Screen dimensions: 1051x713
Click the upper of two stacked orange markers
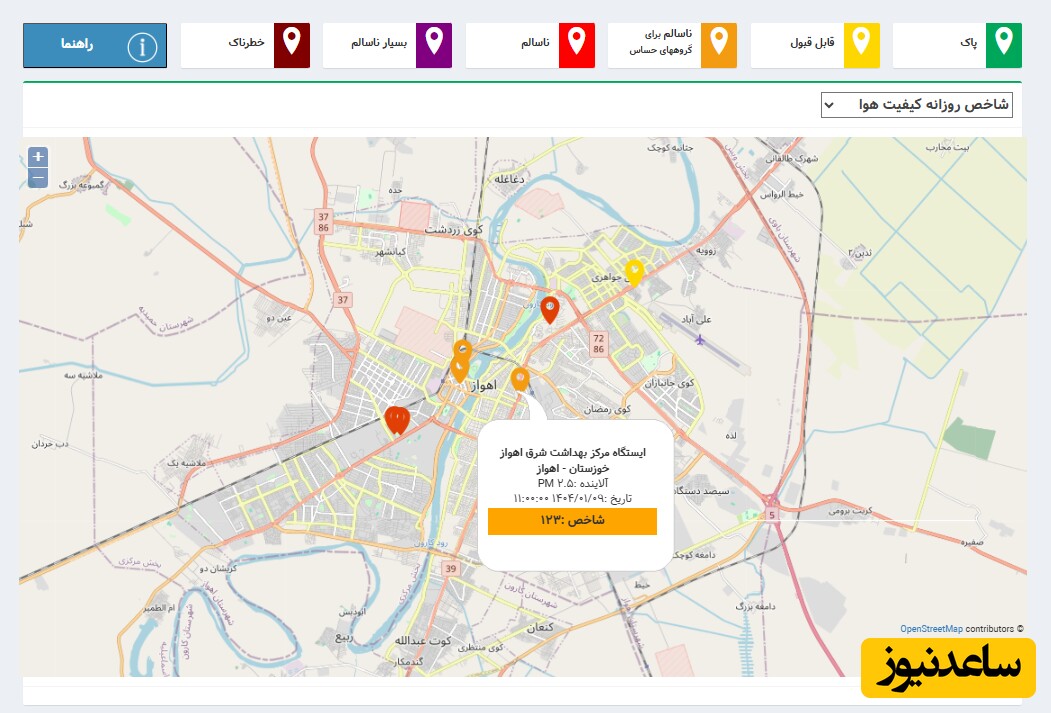(463, 350)
